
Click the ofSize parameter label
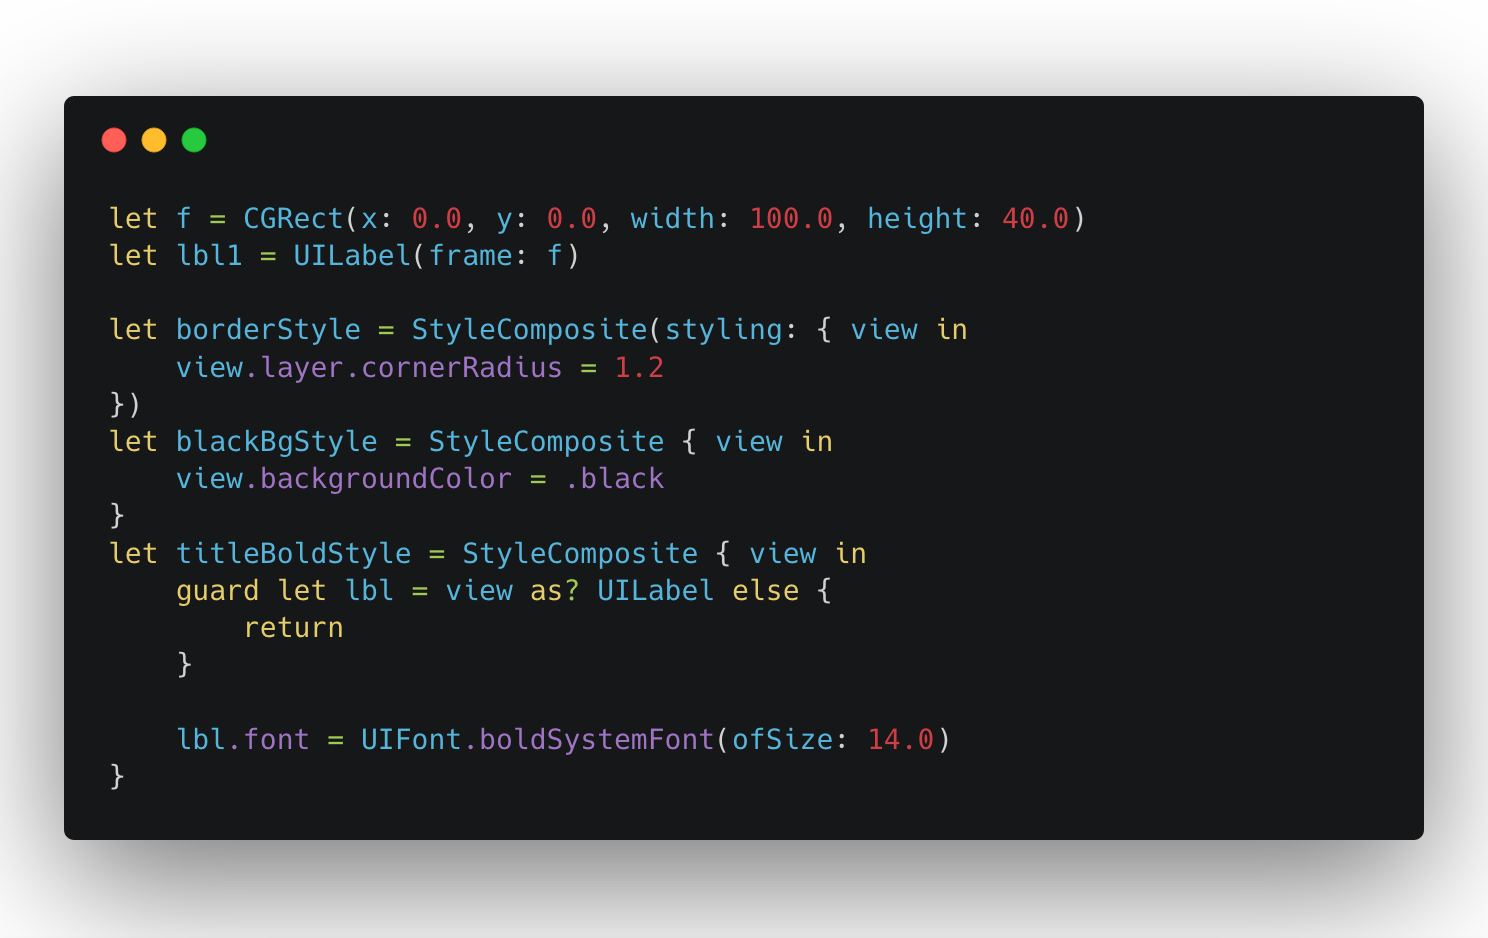(x=782, y=739)
